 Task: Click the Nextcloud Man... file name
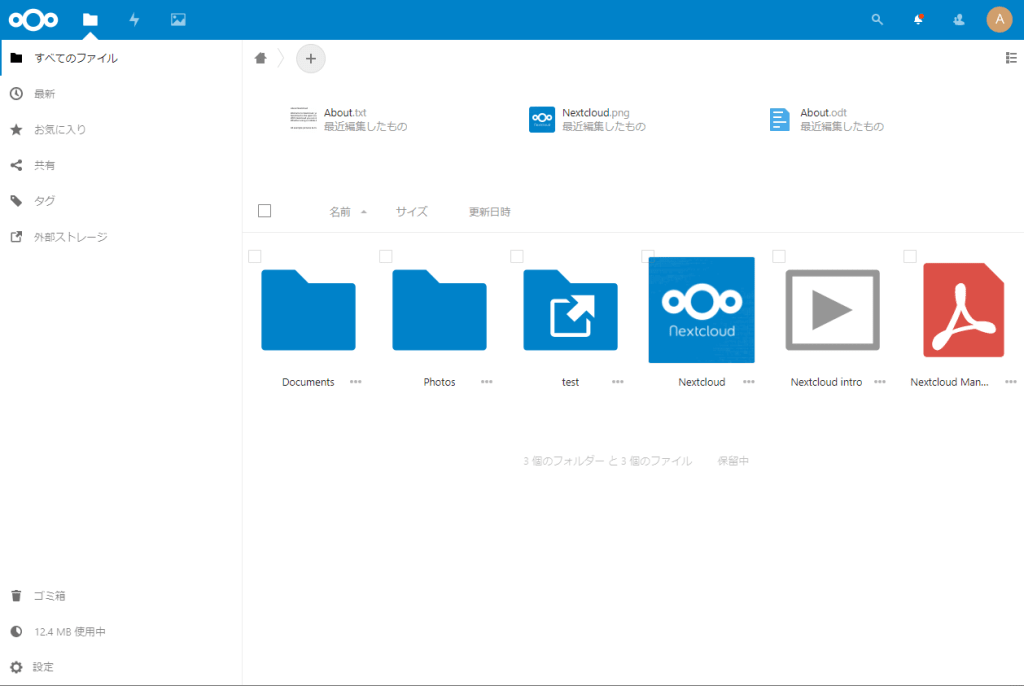tap(950, 382)
